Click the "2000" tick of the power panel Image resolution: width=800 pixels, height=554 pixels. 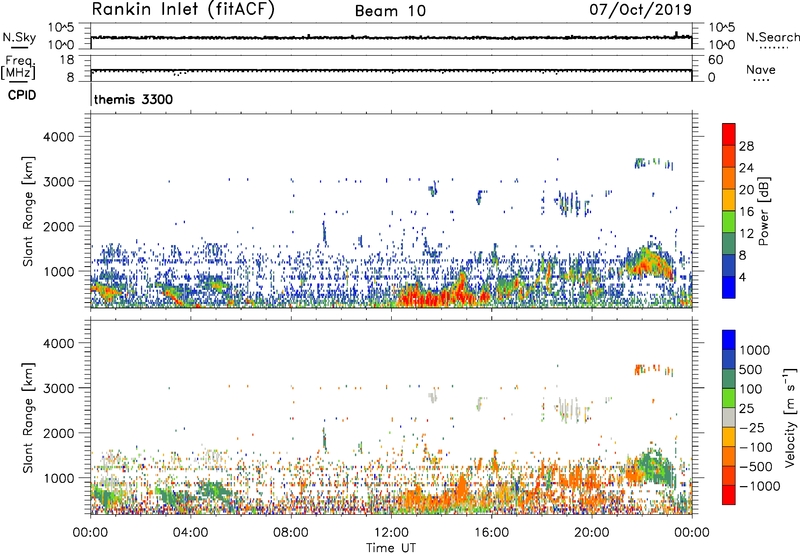(59, 226)
